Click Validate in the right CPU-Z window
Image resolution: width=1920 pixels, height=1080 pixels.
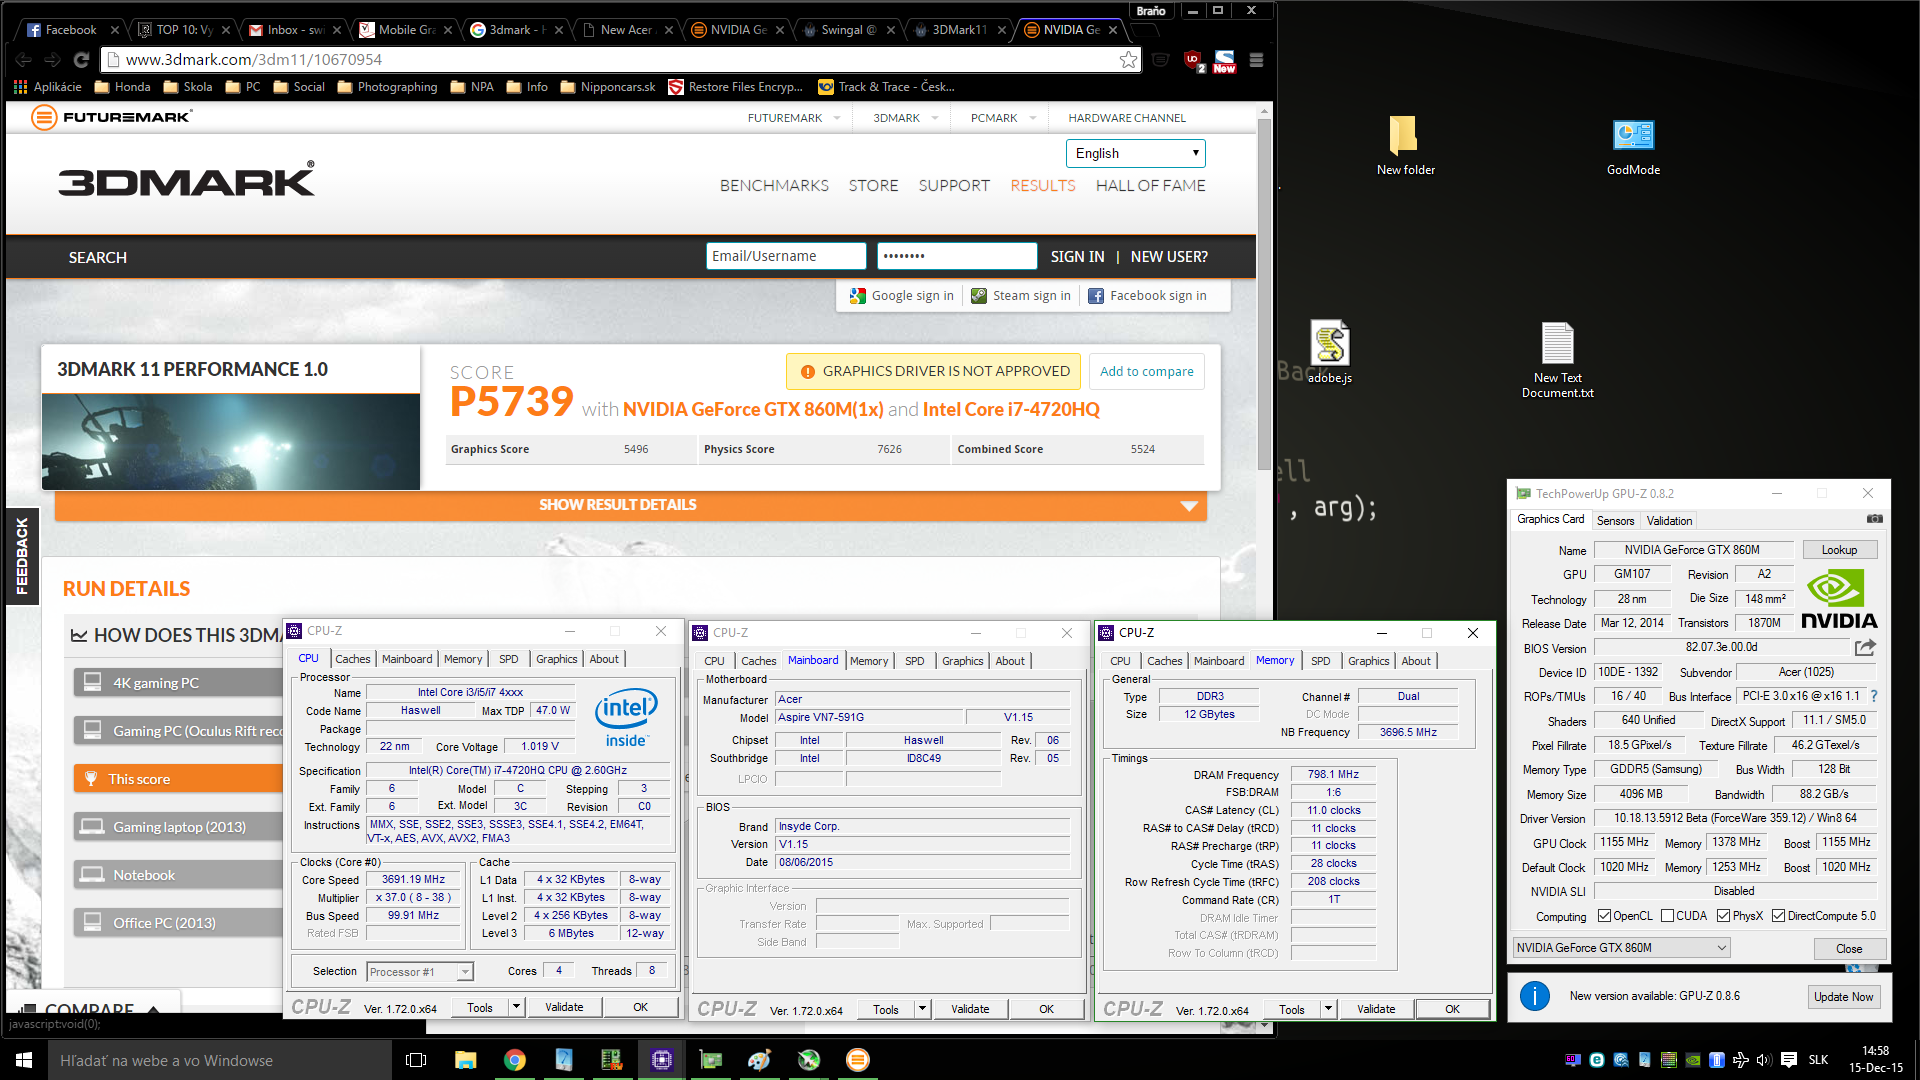click(x=1376, y=1009)
